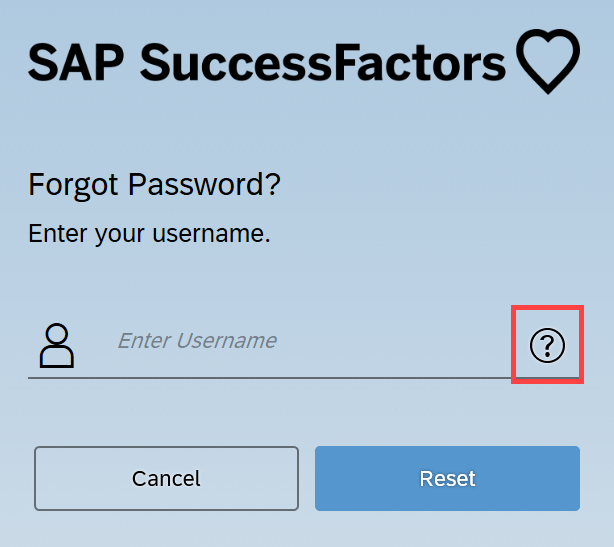
Task: Click the SAP SuccessFactors logo text
Action: pos(267,63)
